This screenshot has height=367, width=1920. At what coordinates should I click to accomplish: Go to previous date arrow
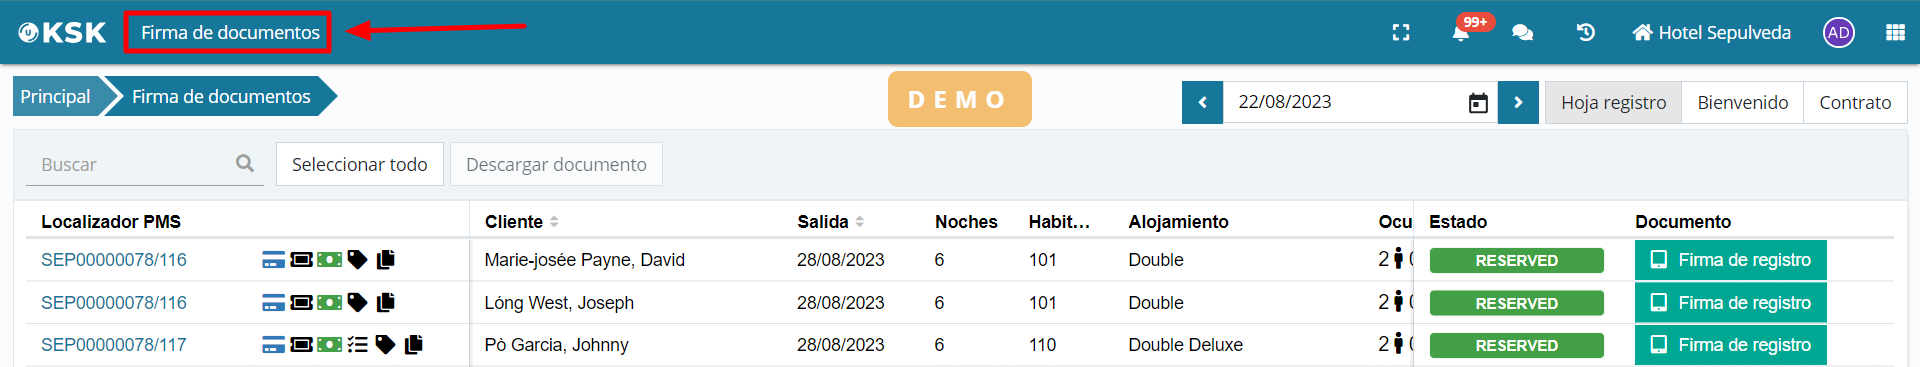pyautogui.click(x=1202, y=103)
